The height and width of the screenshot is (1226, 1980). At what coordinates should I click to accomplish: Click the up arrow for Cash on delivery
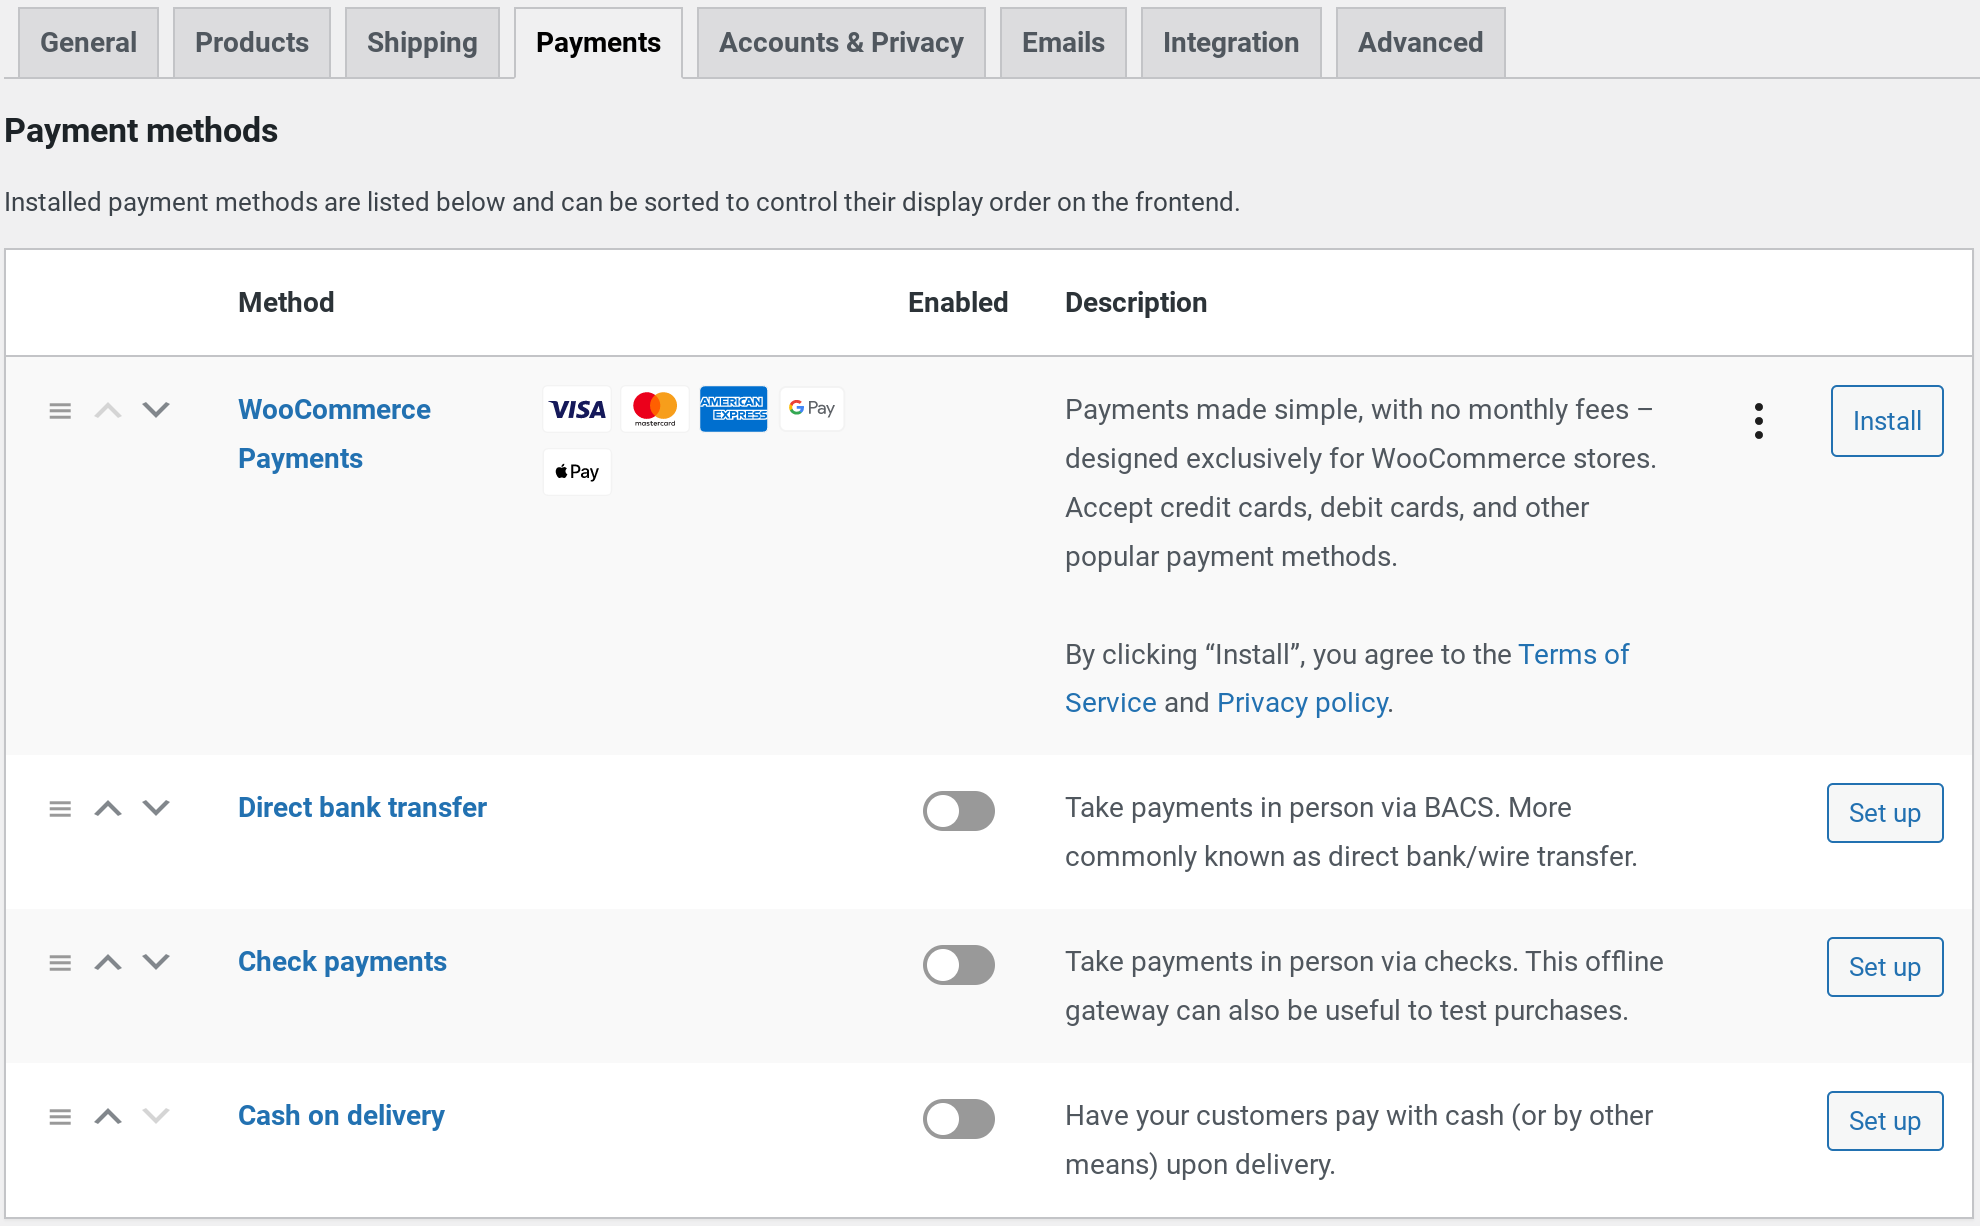tap(106, 1116)
